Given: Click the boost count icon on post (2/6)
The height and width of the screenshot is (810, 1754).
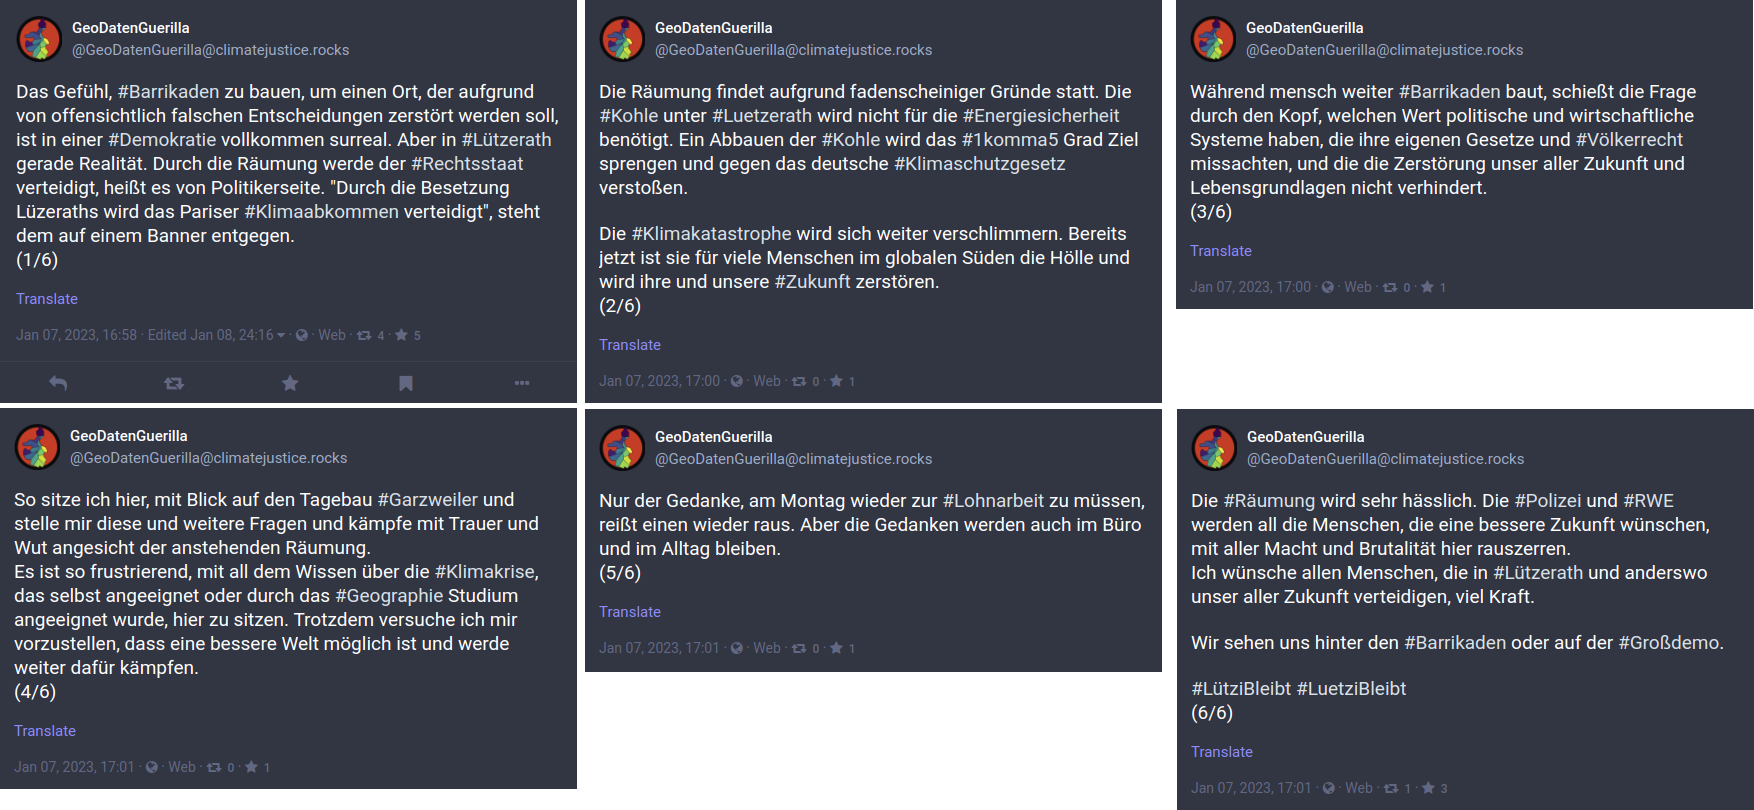Looking at the screenshot, I should [x=801, y=381].
